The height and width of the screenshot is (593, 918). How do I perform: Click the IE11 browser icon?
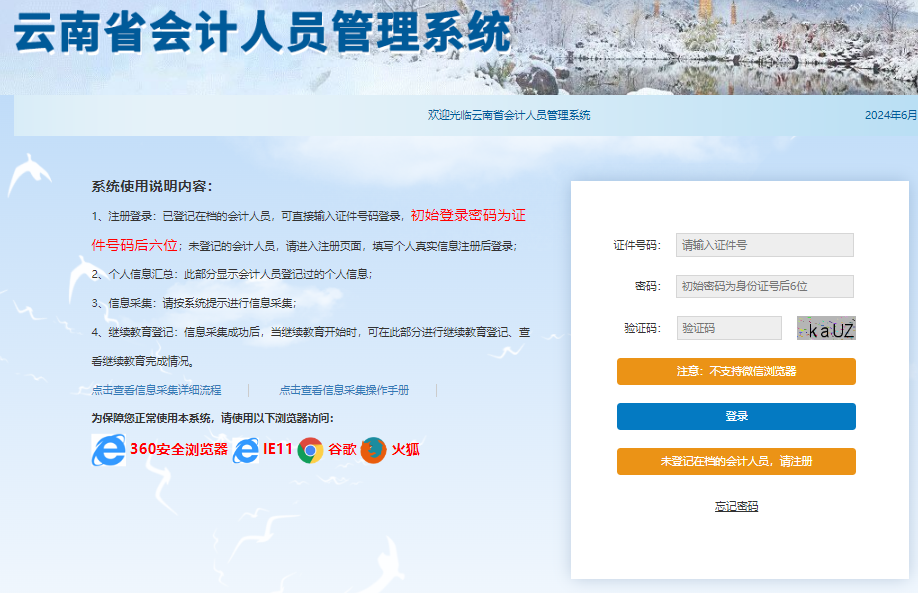tap(246, 450)
